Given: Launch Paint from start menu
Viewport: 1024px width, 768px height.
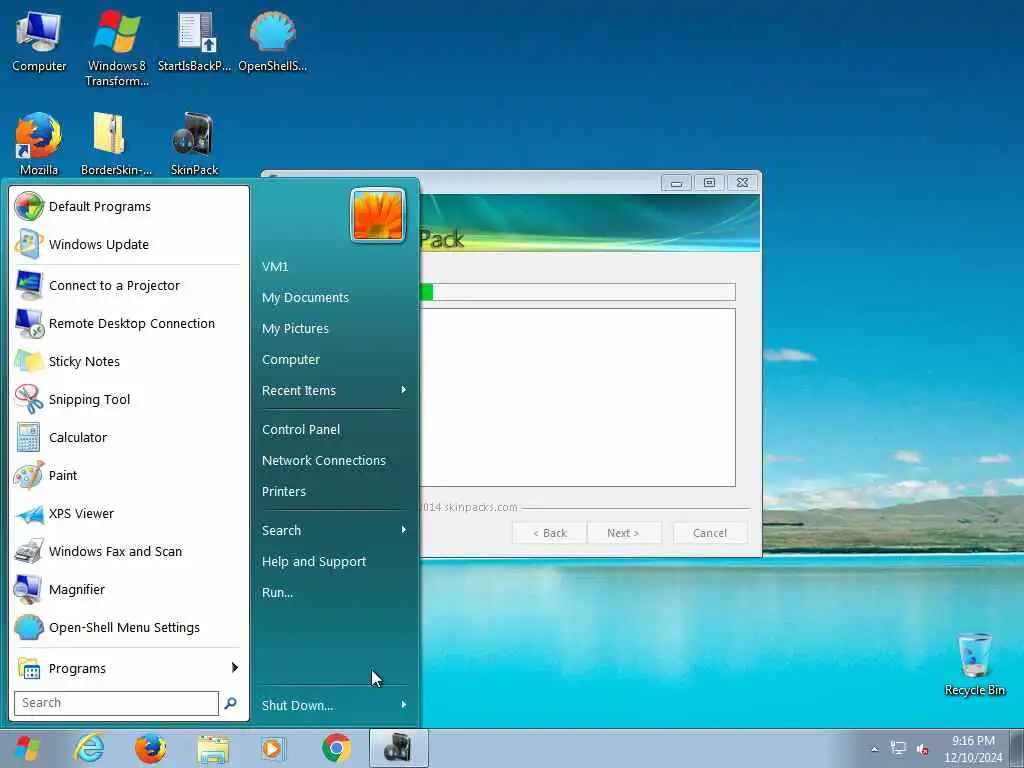Looking at the screenshot, I should tap(129, 475).
